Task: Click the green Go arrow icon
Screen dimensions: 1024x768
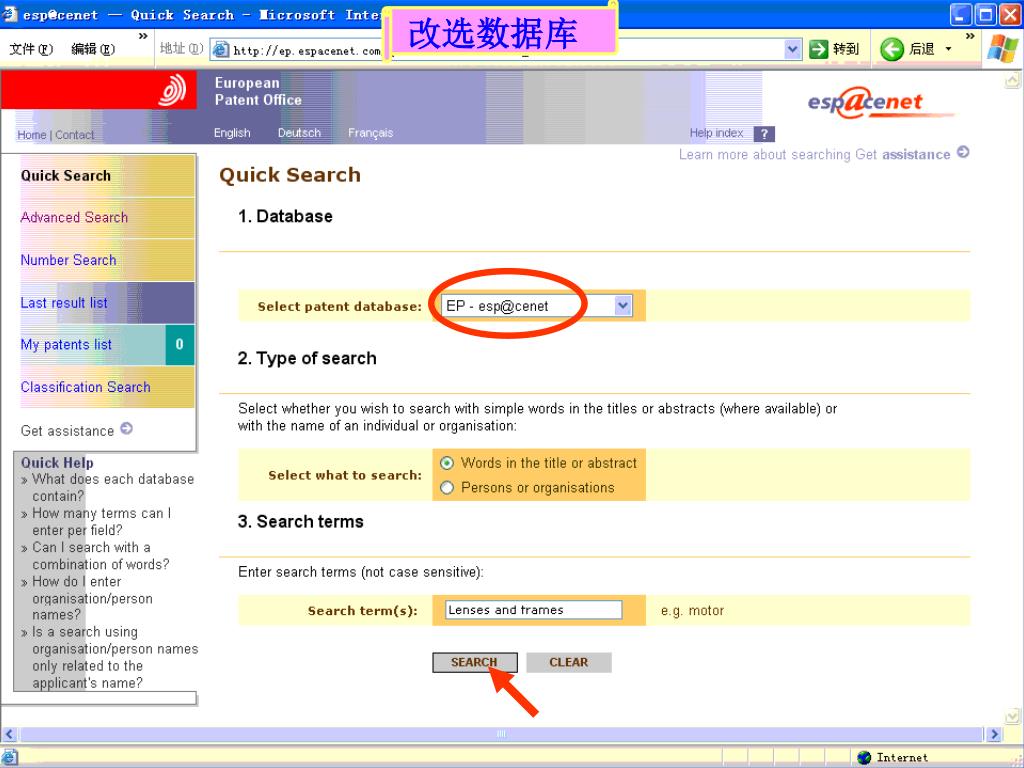Action: pyautogui.click(x=818, y=49)
